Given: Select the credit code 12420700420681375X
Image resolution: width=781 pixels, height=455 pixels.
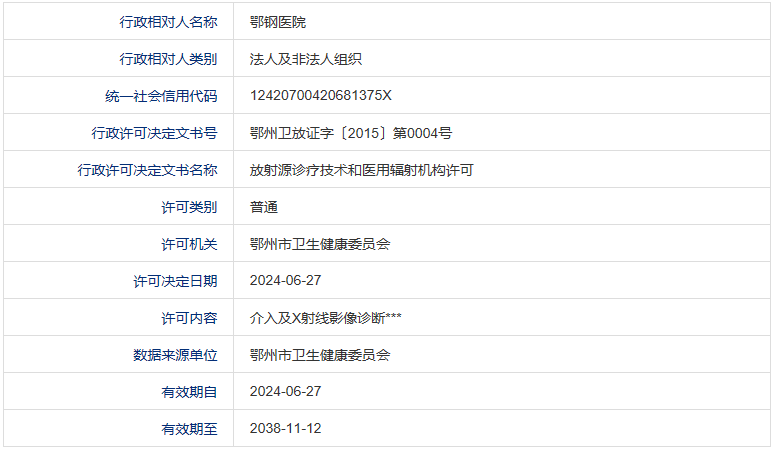Looking at the screenshot, I should [x=321, y=95].
